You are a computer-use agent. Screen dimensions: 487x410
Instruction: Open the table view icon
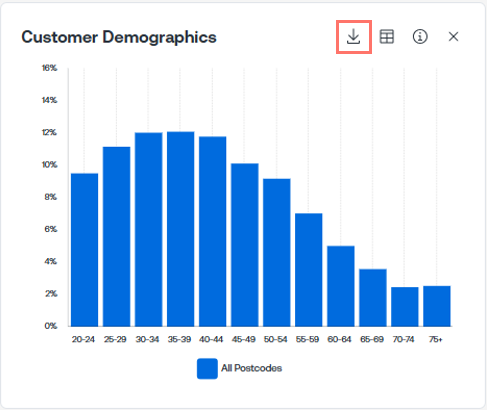[387, 37]
